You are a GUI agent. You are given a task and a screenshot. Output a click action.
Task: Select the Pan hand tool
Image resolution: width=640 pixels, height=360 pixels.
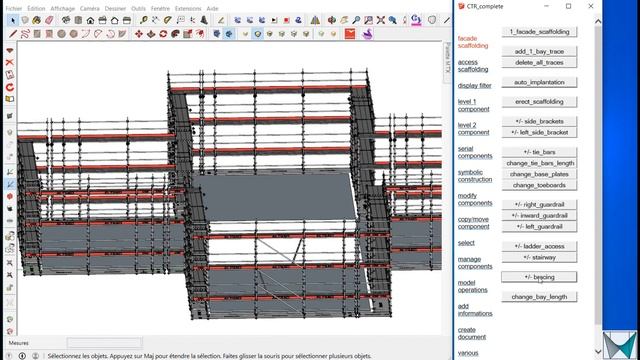click(344, 20)
